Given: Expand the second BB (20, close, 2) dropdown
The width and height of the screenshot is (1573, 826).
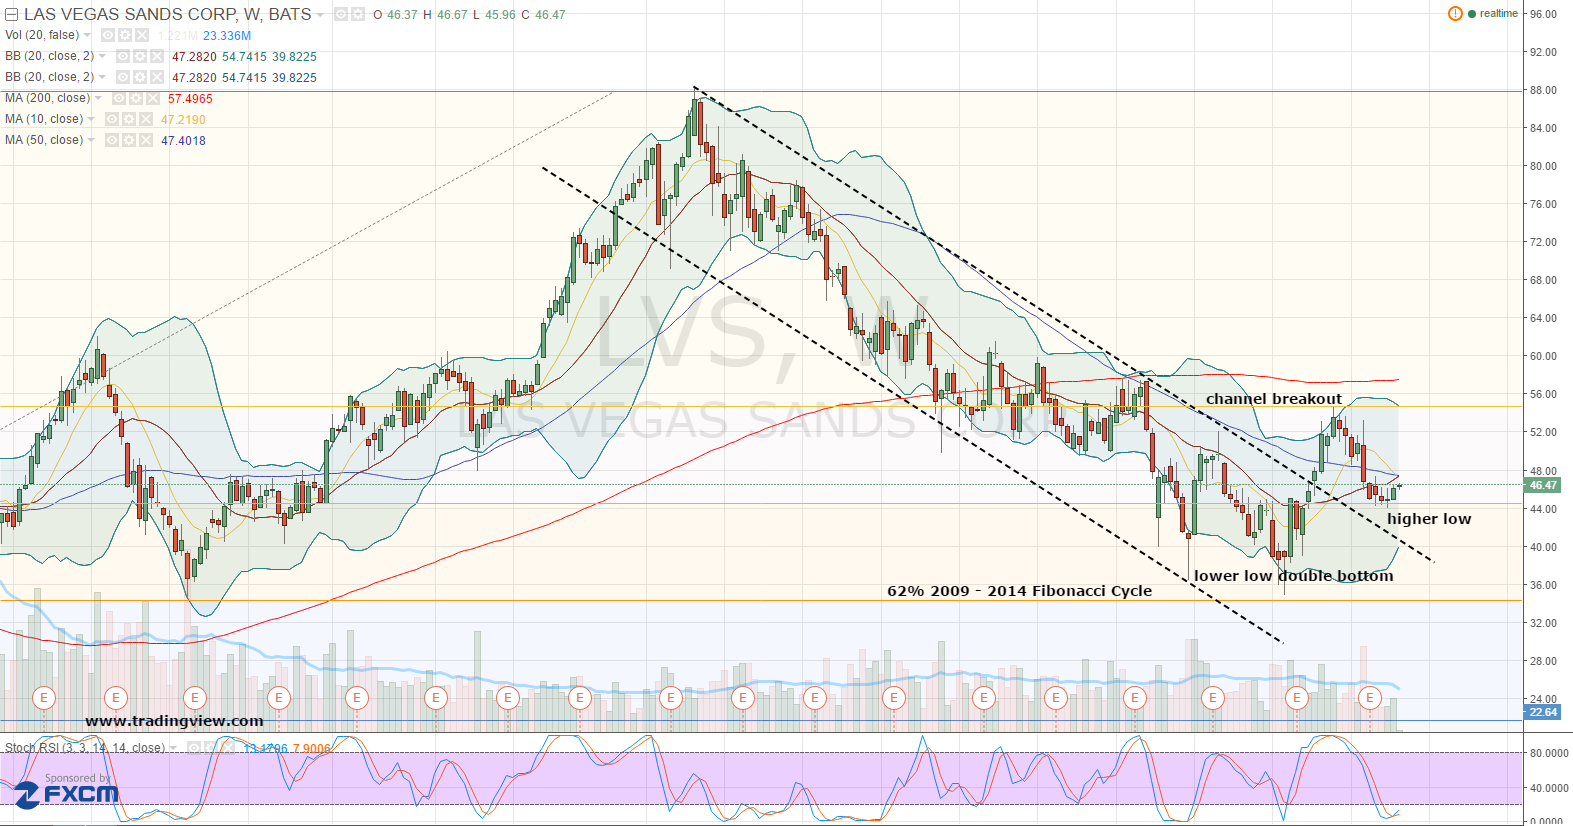Looking at the screenshot, I should coord(102,77).
